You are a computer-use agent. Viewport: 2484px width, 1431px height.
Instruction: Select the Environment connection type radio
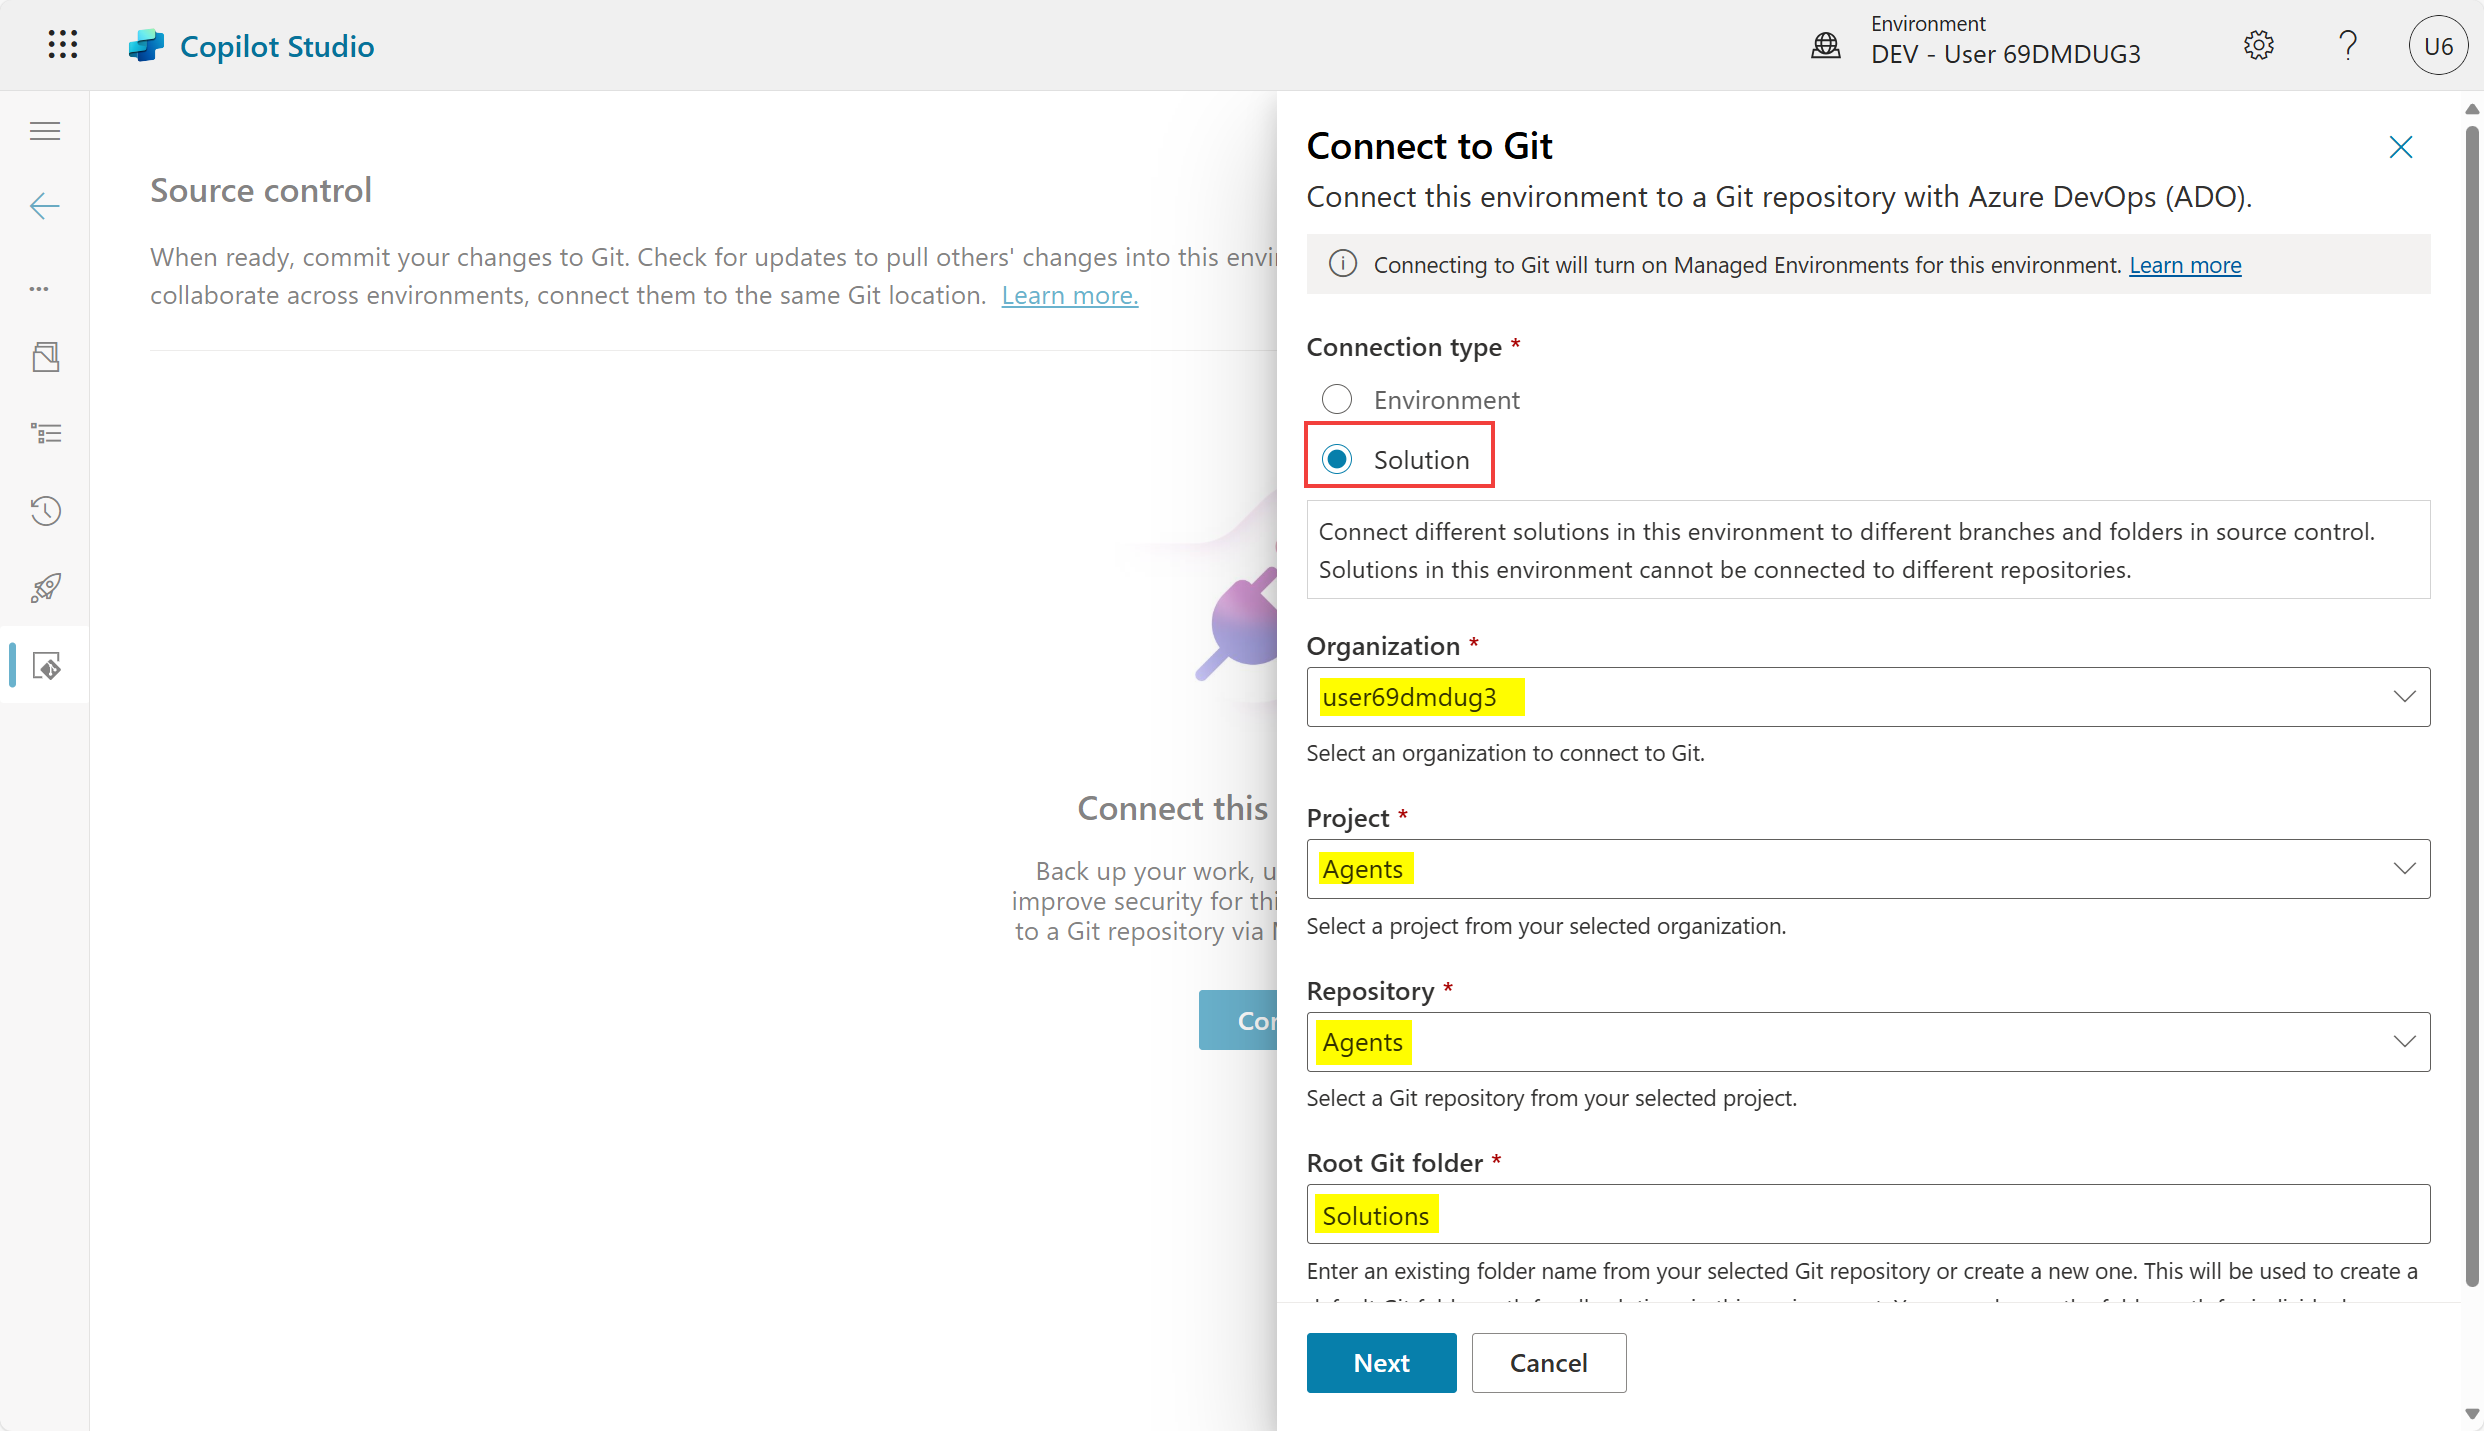point(1337,400)
